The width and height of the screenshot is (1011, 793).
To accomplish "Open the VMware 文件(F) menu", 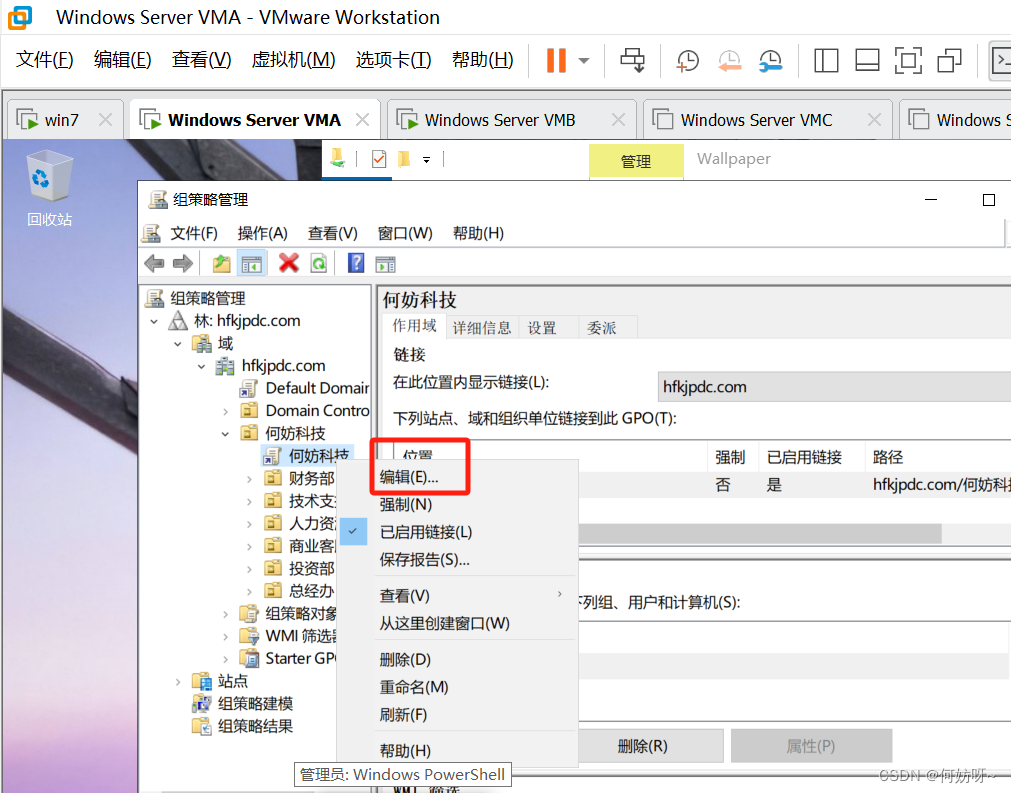I will 44,59.
